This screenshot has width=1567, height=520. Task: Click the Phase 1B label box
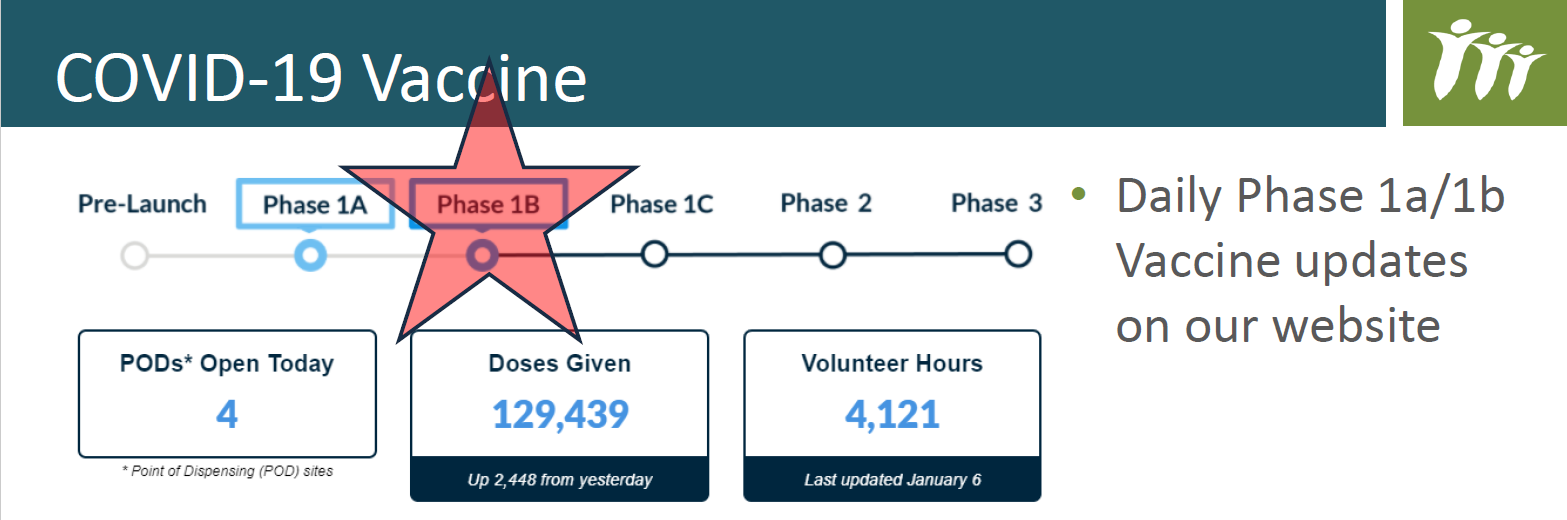[489, 205]
